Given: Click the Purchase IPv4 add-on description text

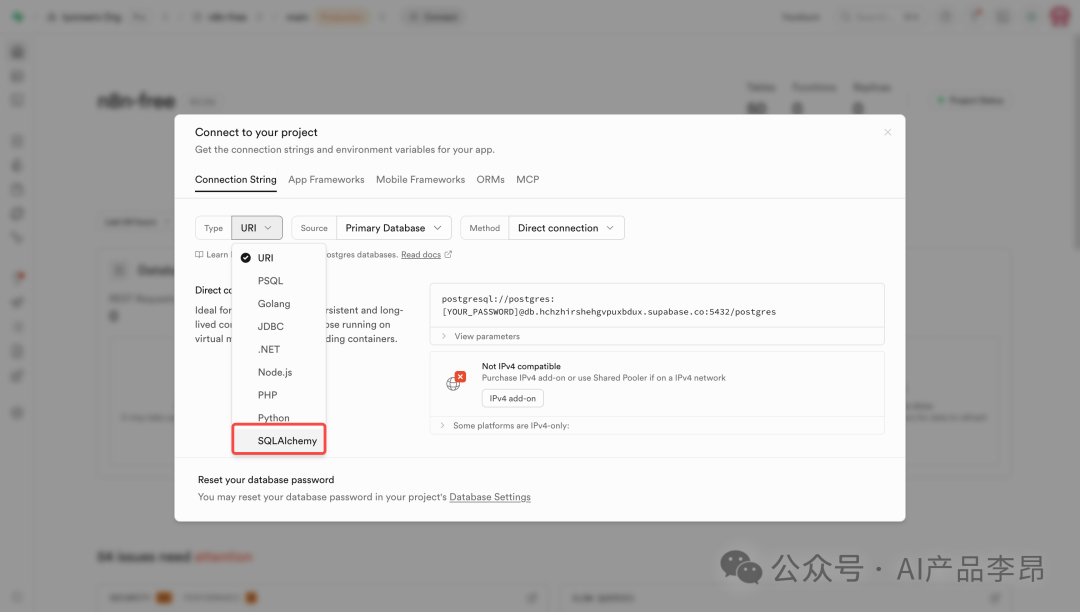Looking at the screenshot, I should pos(603,378).
